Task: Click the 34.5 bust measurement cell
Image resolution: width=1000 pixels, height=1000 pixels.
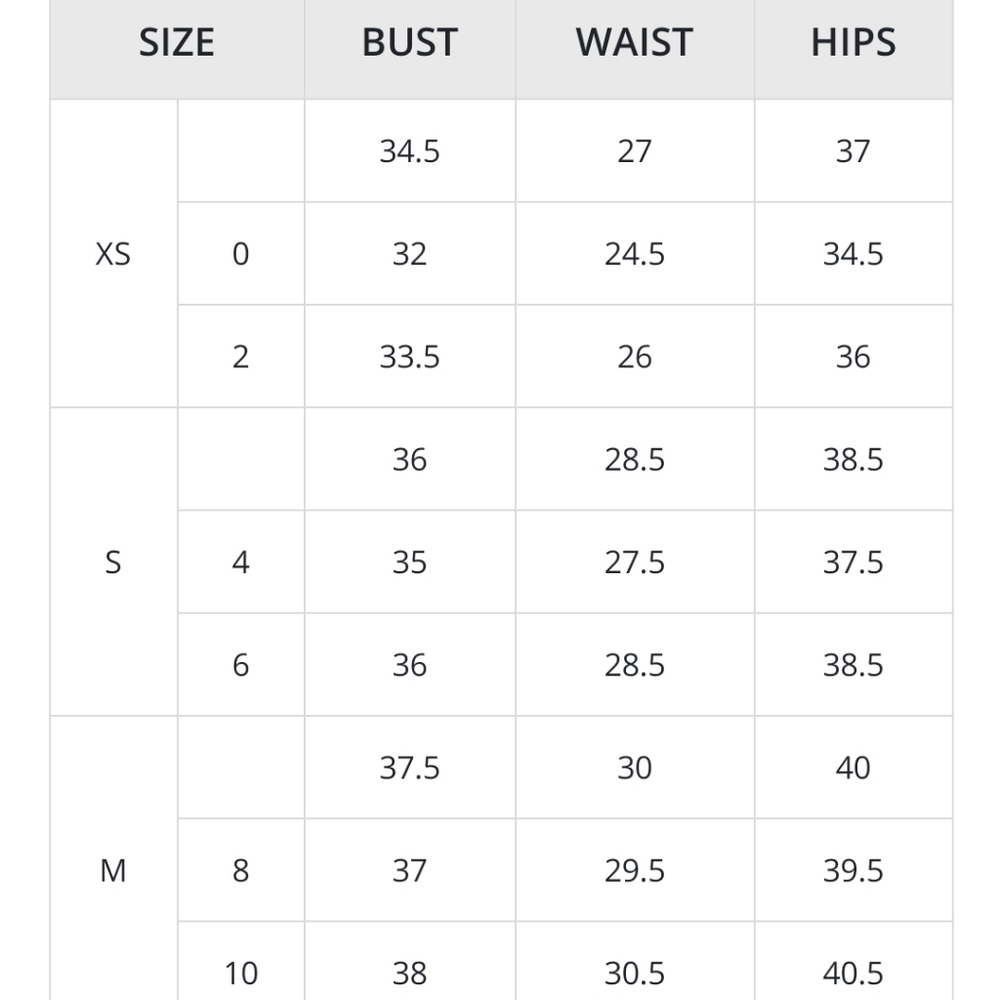Action: click(x=409, y=151)
